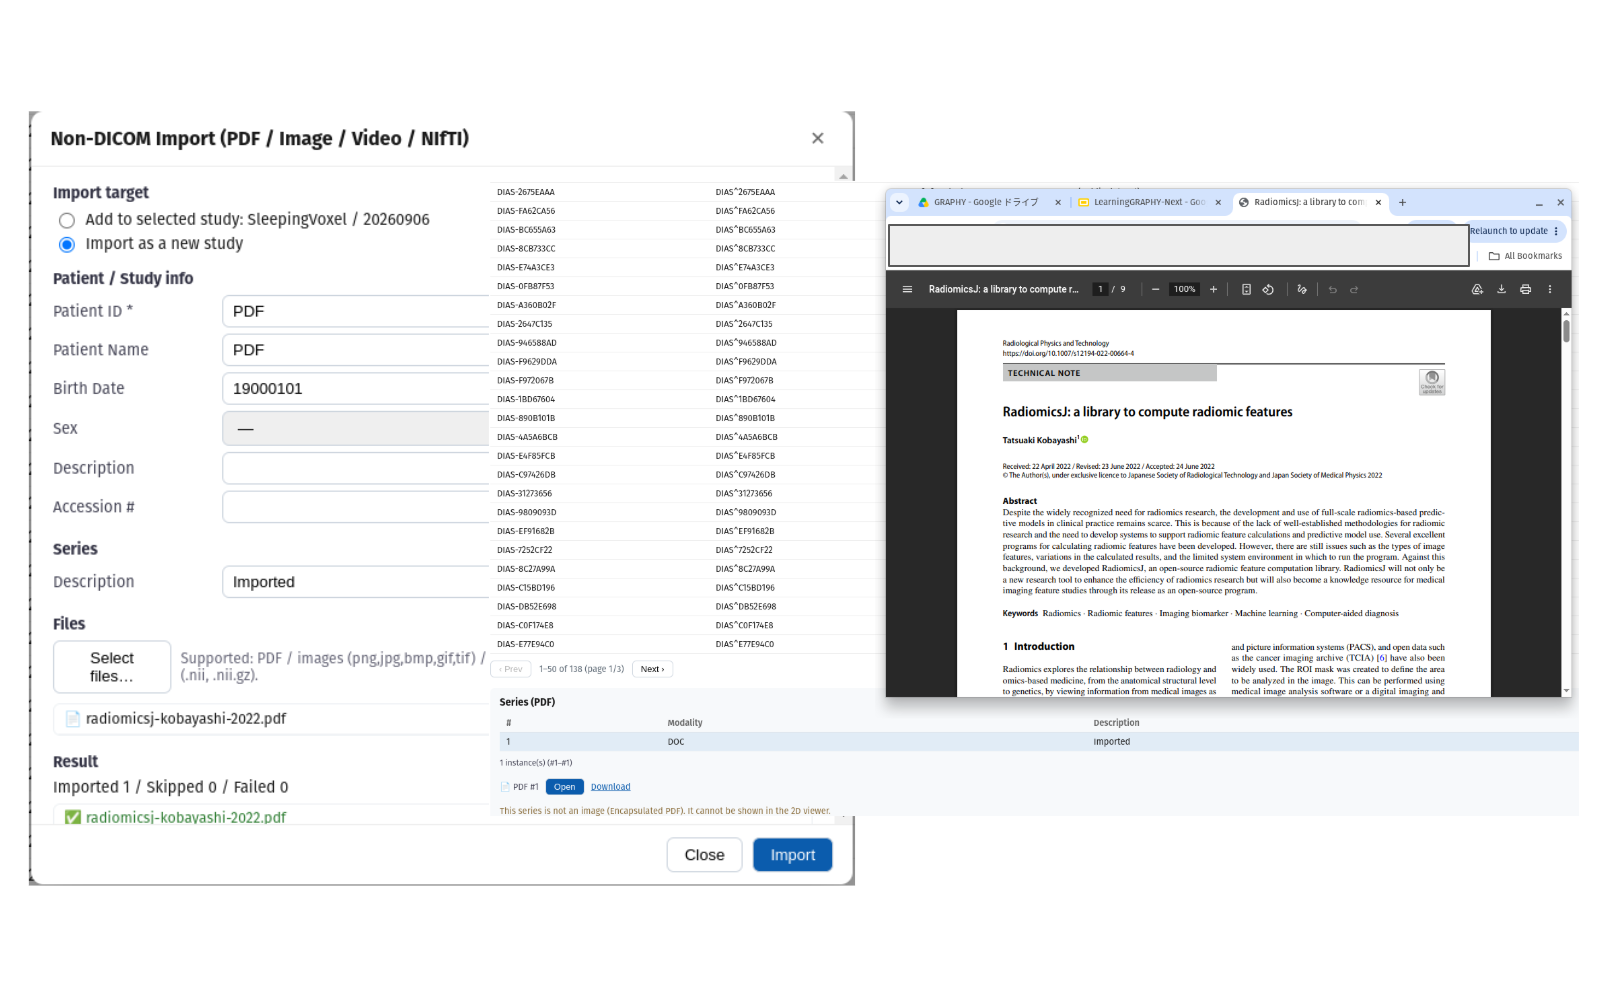The height and width of the screenshot is (998, 1599).
Task: Click the Patient ID input field
Action: pyautogui.click(x=356, y=311)
